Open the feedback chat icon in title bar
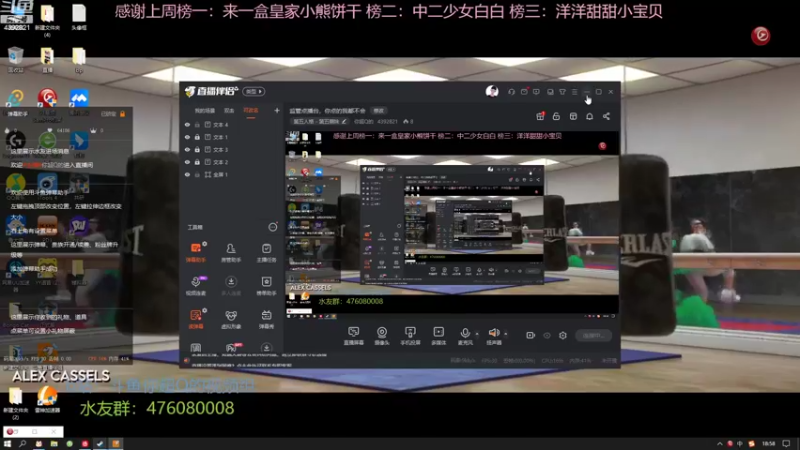 pos(536,92)
